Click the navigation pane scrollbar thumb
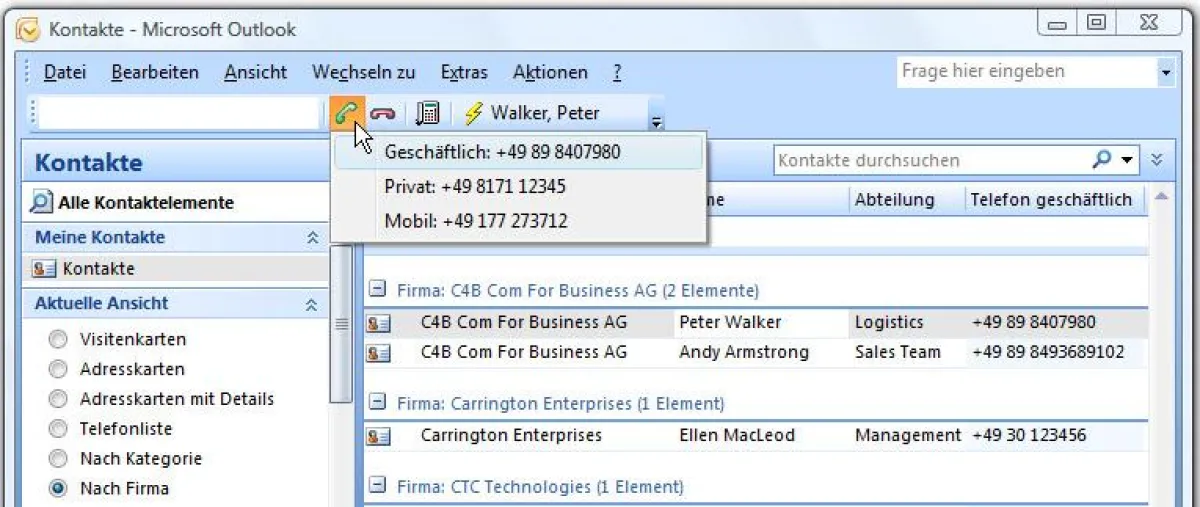The width and height of the screenshot is (1200, 507). (x=341, y=323)
